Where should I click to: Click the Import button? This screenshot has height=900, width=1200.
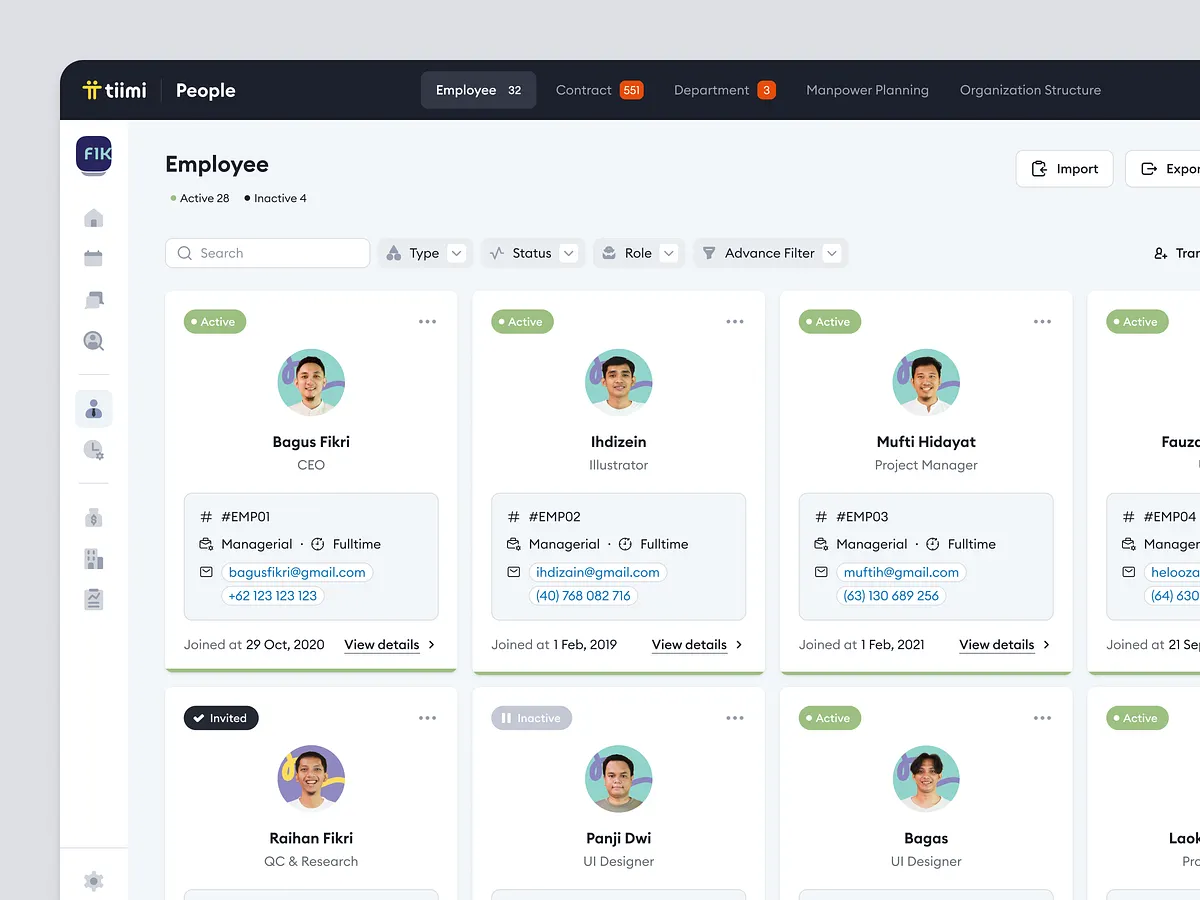click(1064, 169)
